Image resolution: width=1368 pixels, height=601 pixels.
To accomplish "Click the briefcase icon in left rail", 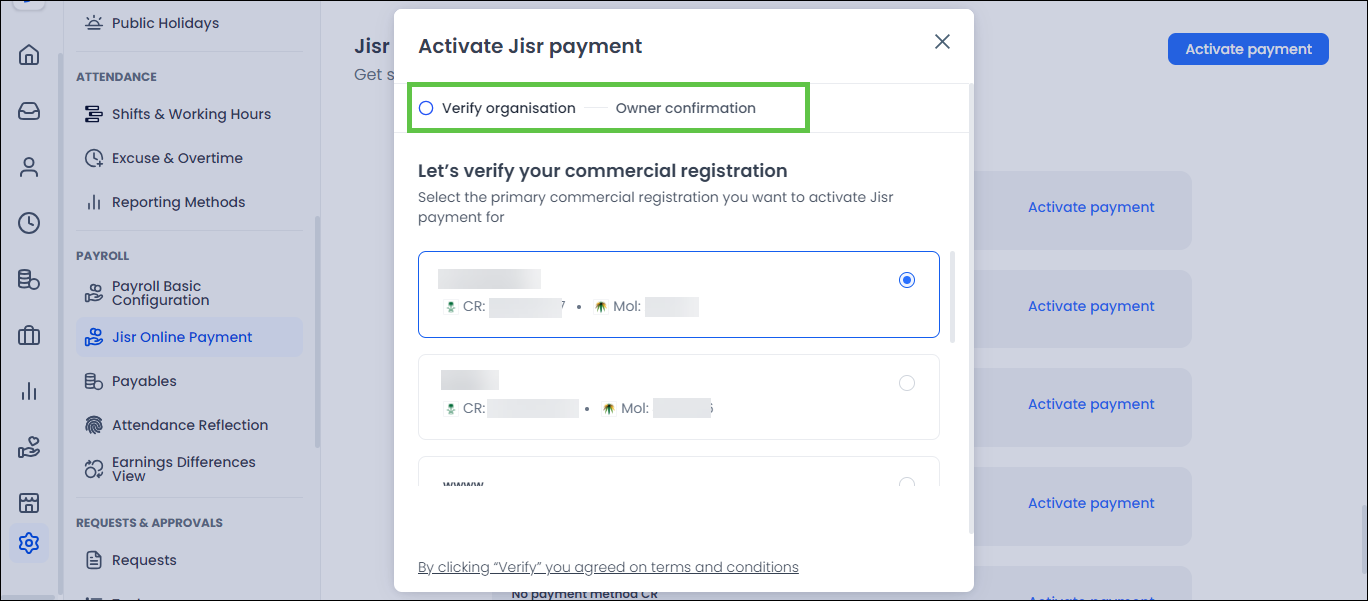I will tap(29, 335).
